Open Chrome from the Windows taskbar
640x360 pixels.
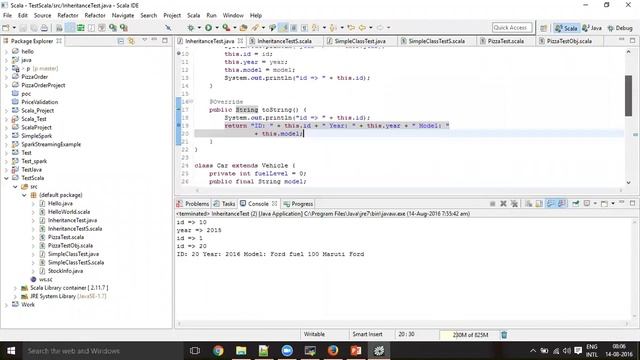[218, 351]
